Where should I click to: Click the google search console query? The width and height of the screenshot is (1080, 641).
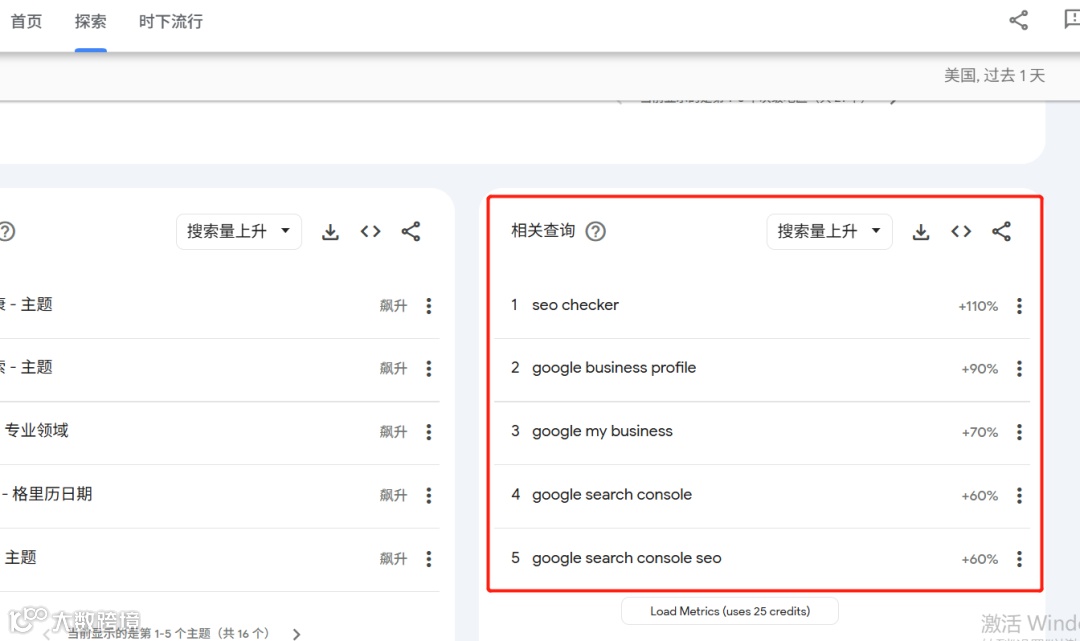click(x=612, y=495)
